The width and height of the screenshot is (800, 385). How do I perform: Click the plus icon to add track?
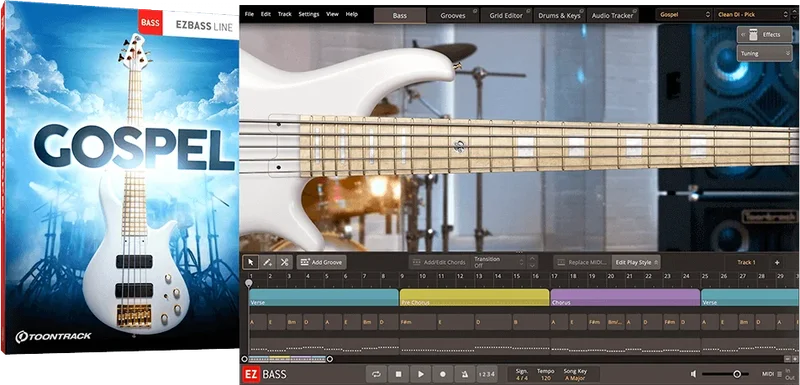click(777, 263)
